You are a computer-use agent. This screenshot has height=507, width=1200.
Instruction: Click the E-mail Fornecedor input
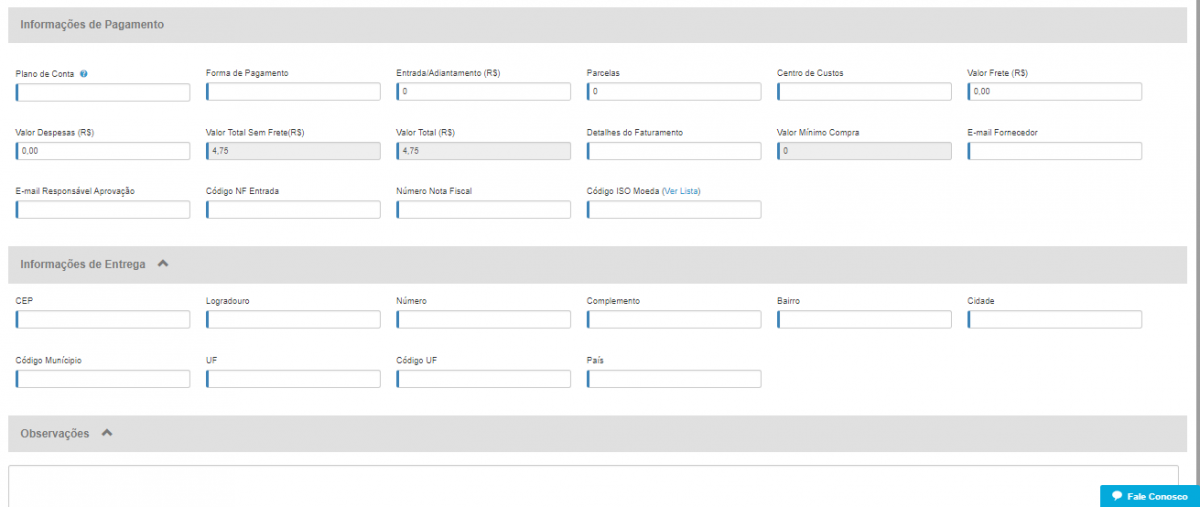[x=1055, y=151]
